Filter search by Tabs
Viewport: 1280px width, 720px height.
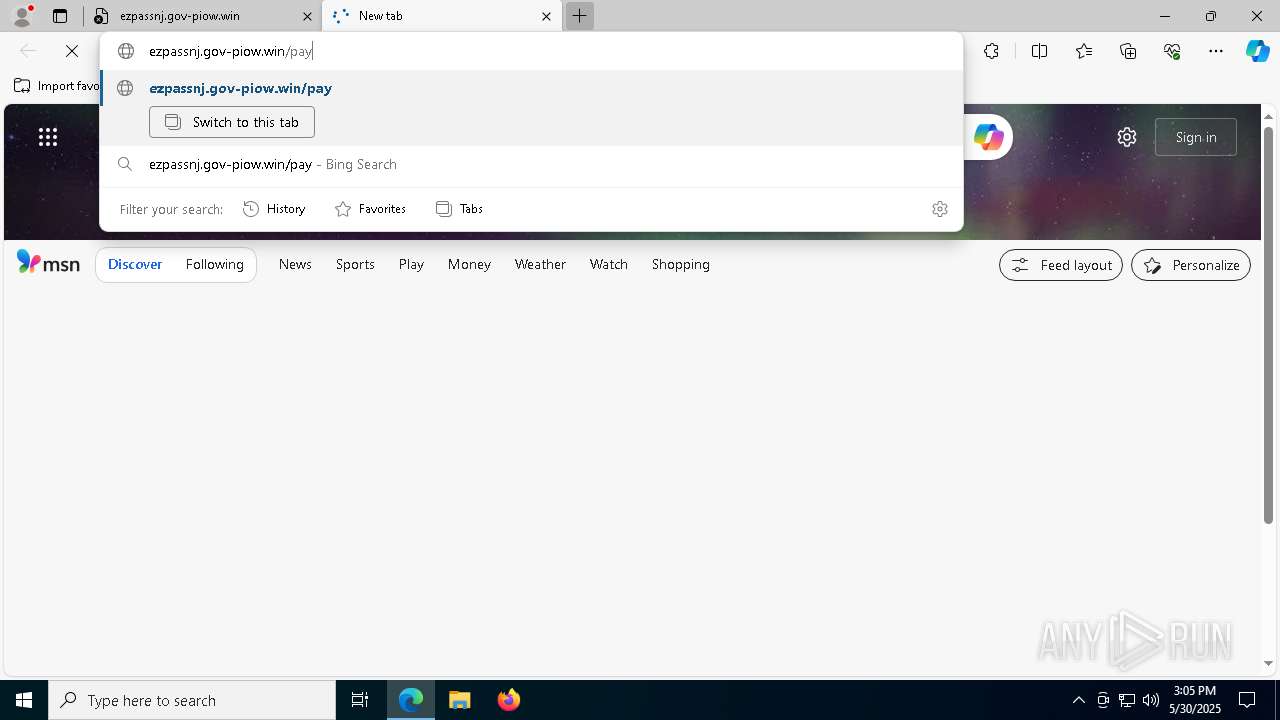point(459,209)
